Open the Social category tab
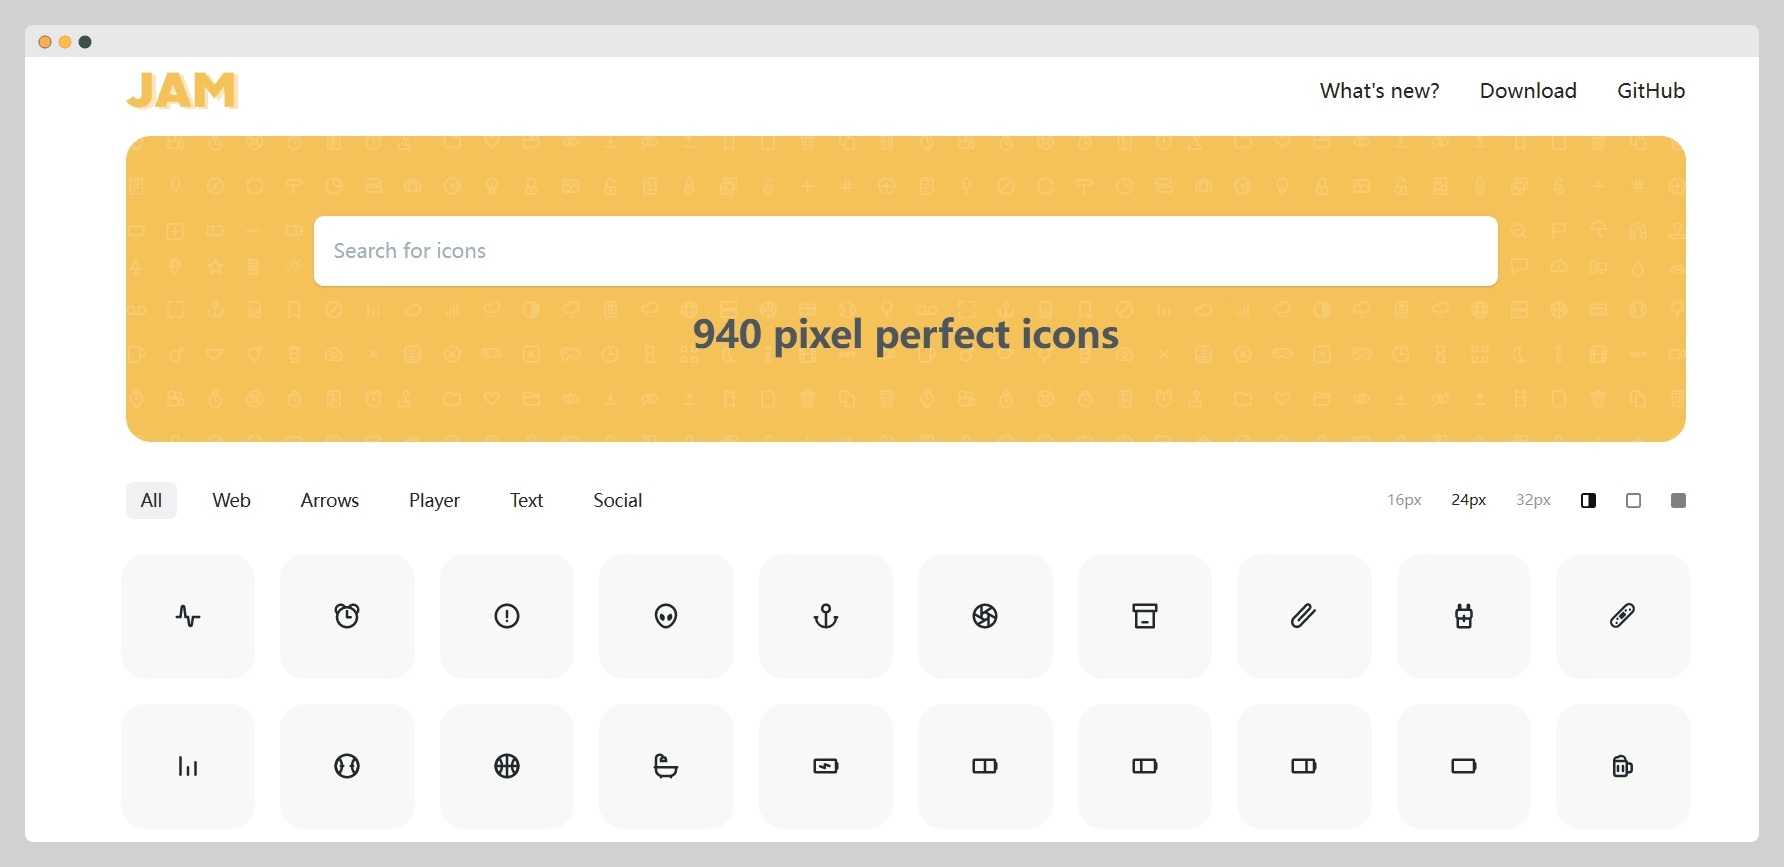The height and width of the screenshot is (867, 1784). pos(617,500)
